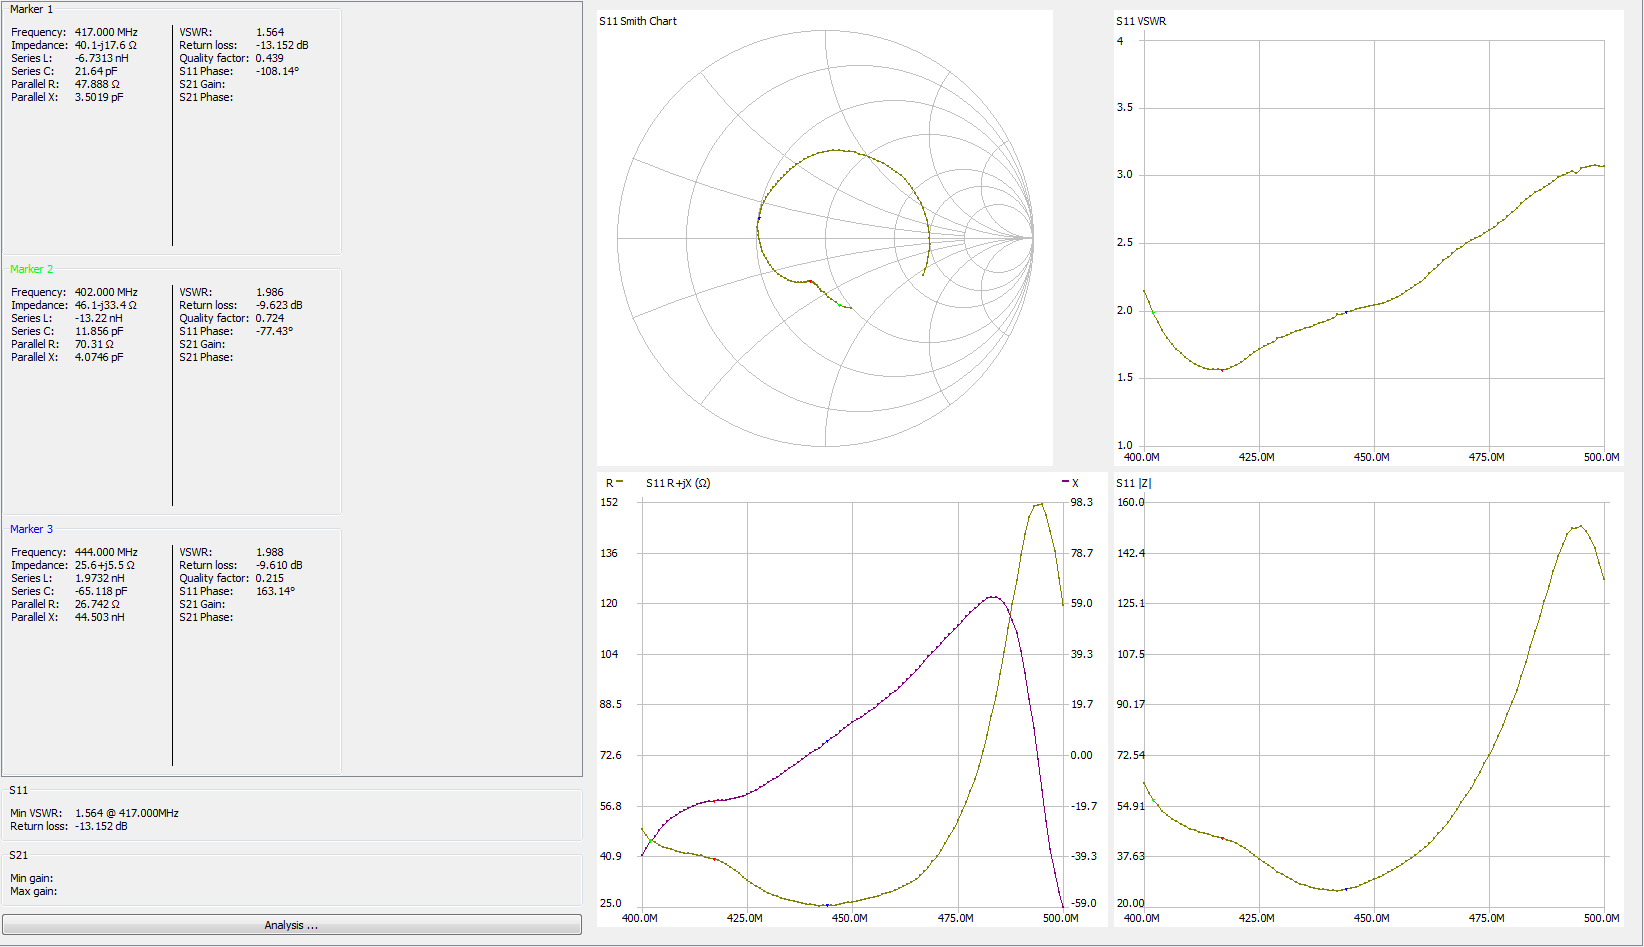
Task: Click Marker 3 VSWR value 1.988
Action: pos(270,552)
